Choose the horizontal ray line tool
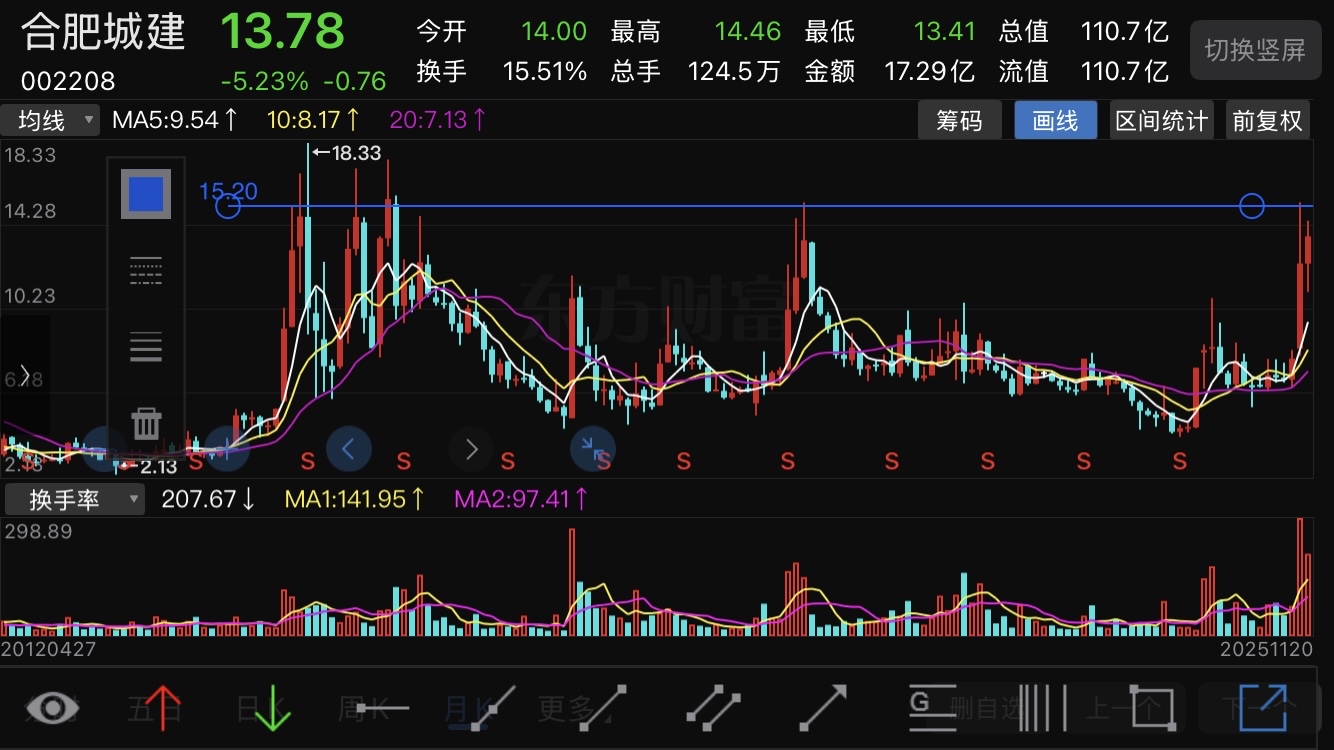The image size is (1334, 750). click(x=382, y=709)
